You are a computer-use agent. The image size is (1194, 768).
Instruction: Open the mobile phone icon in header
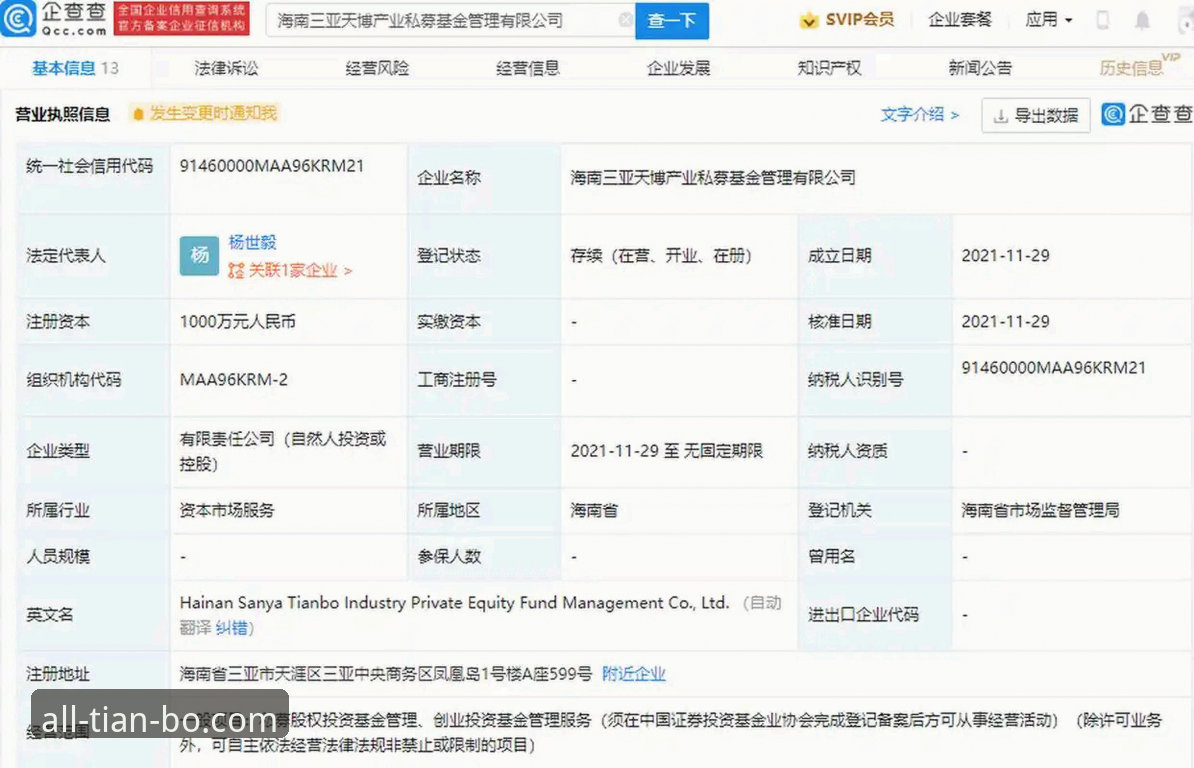tap(1102, 20)
